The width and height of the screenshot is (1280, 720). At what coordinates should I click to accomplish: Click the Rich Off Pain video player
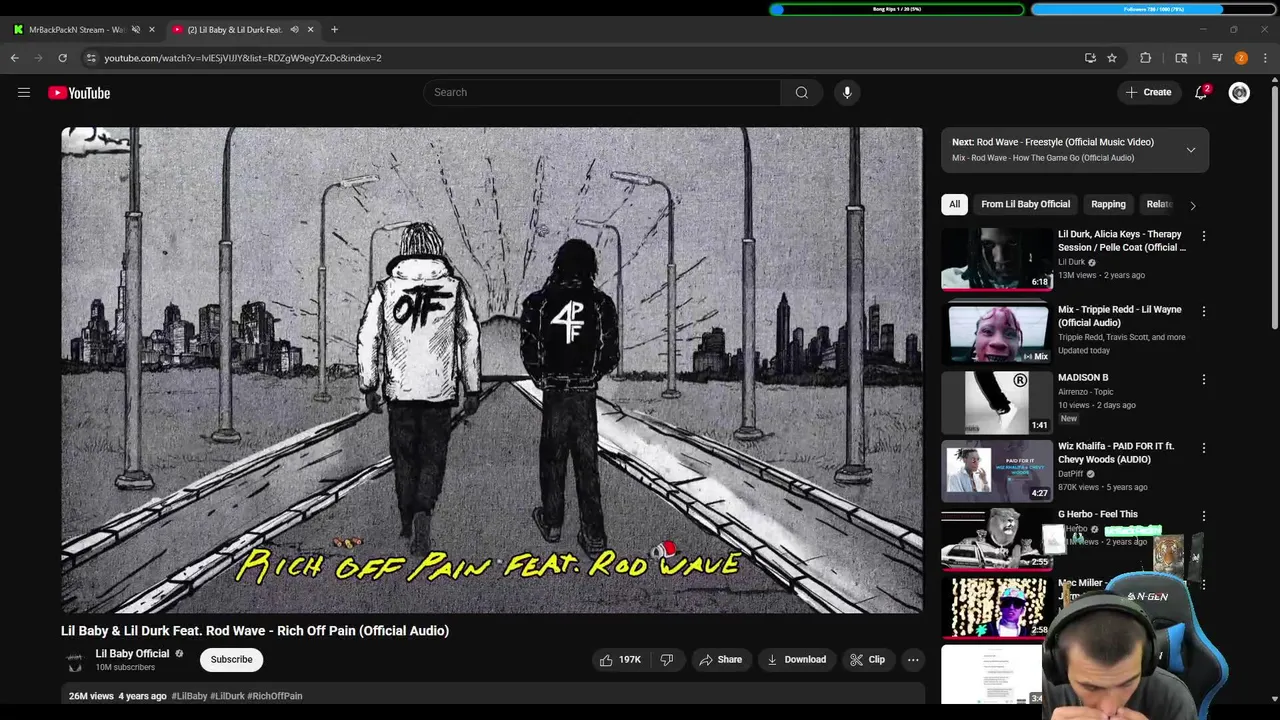click(x=492, y=370)
